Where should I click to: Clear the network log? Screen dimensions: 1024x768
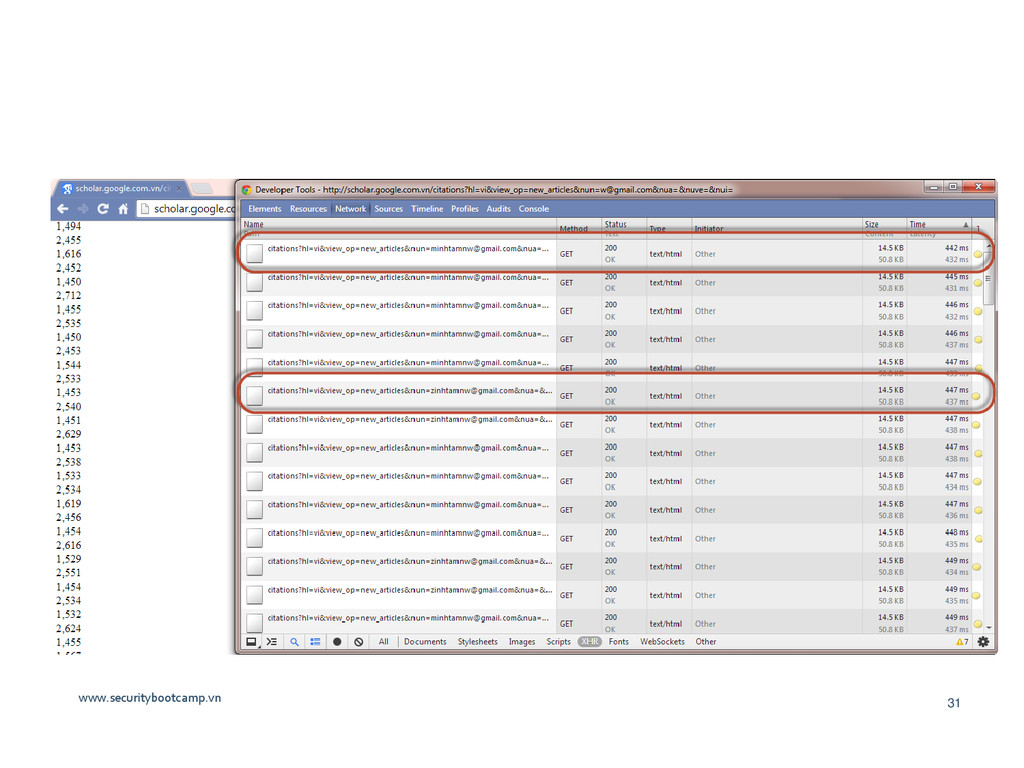click(x=359, y=642)
